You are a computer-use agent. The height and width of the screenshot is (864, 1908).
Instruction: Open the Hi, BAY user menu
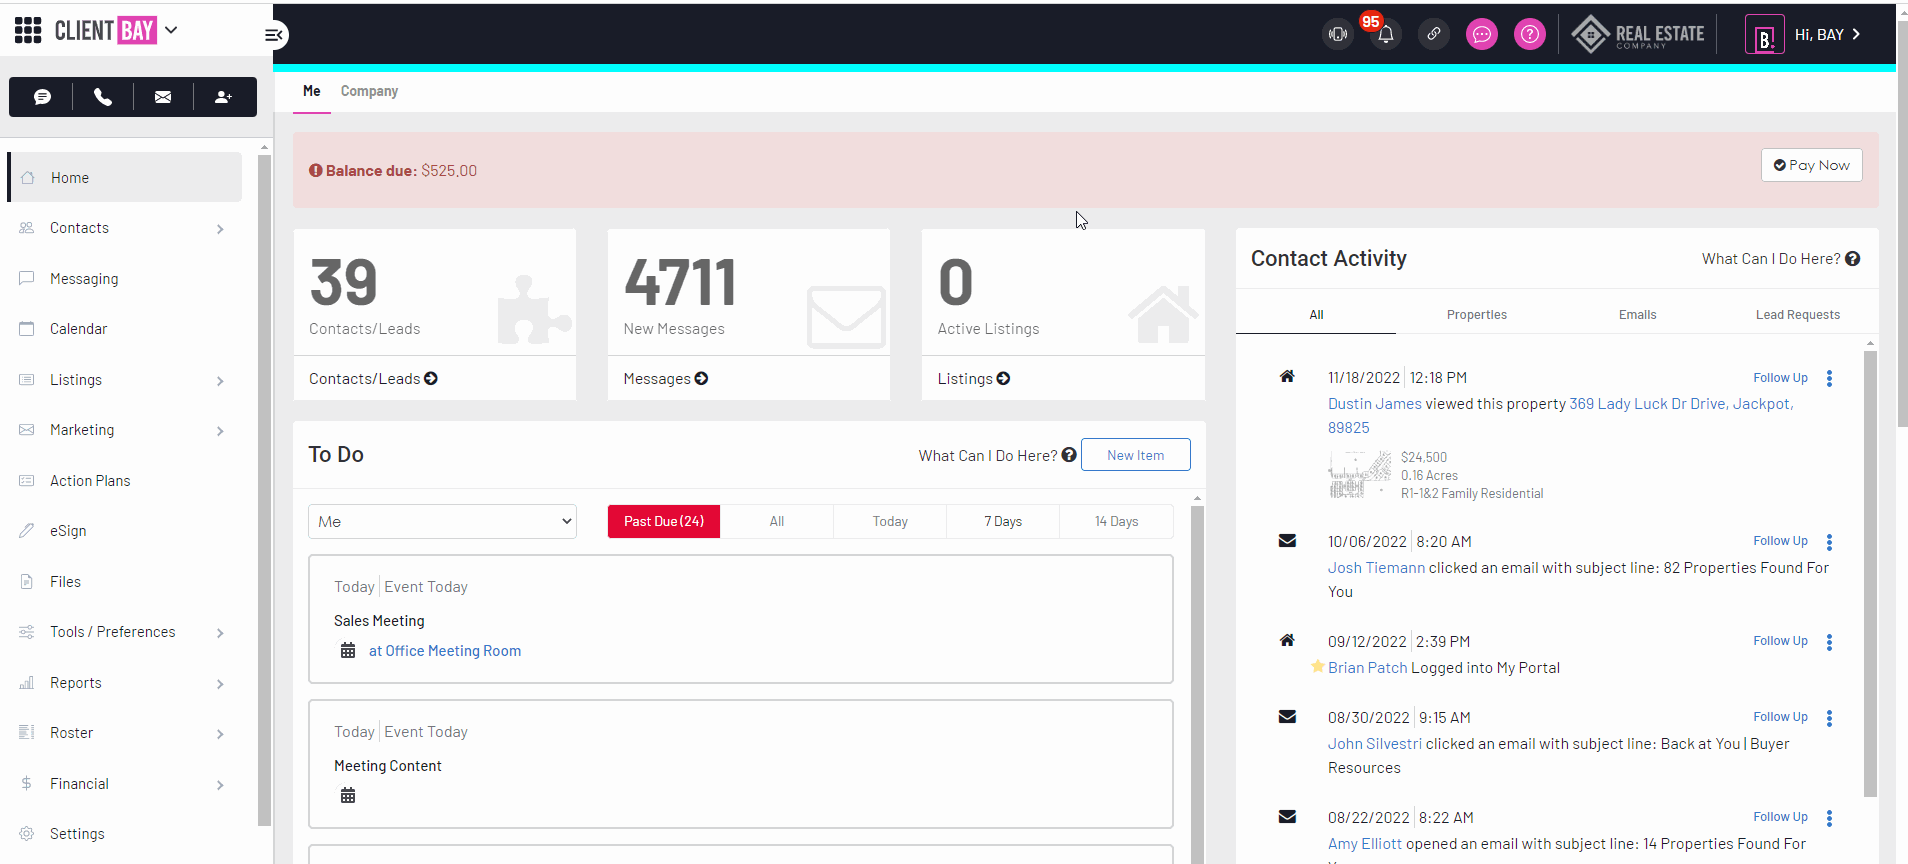(1804, 35)
